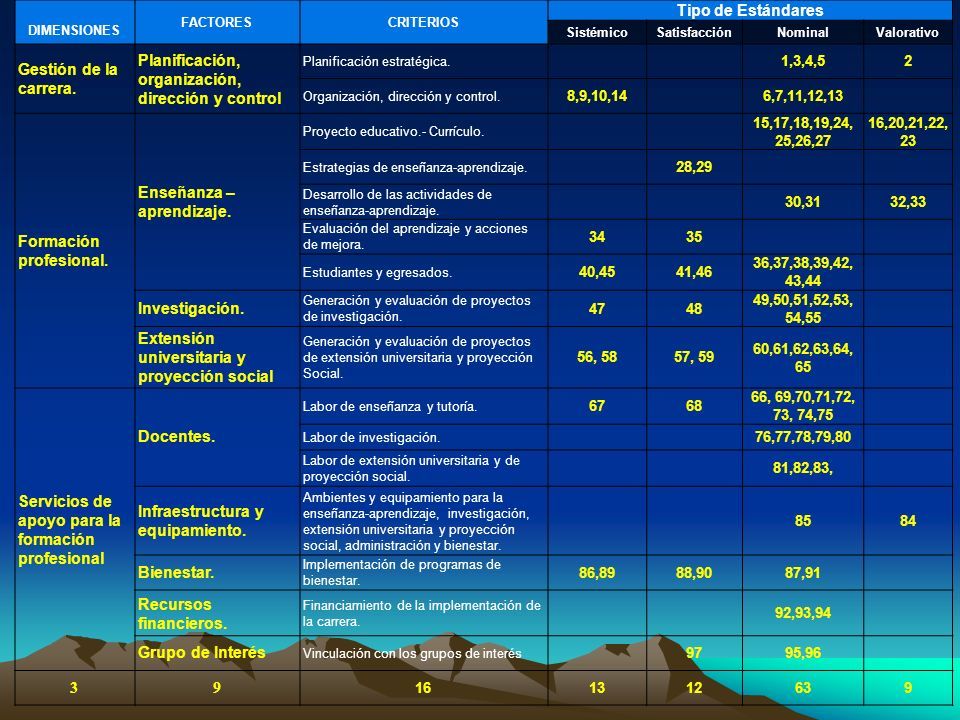Screen dimensions: 960x720
Task: Select nominal value 6,7,11,12,13
Action: point(803,96)
